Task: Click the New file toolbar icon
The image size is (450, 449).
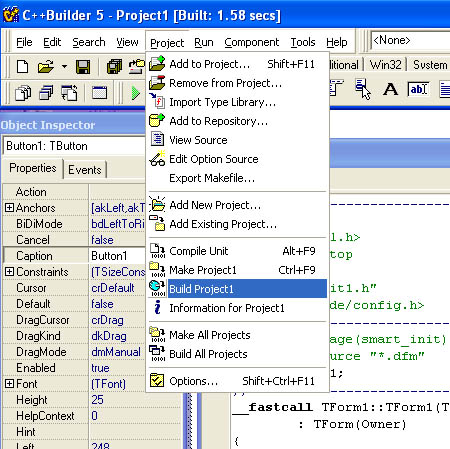Action: [22, 66]
